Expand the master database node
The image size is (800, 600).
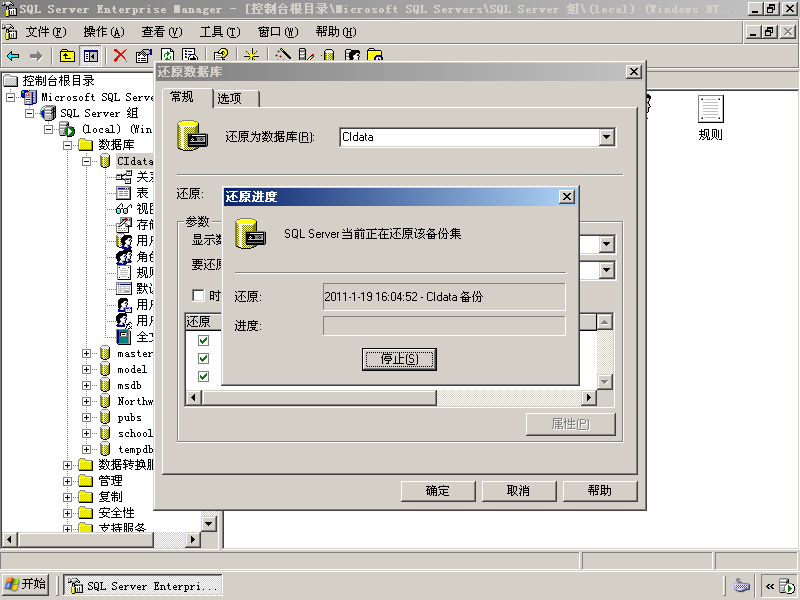(x=86, y=353)
